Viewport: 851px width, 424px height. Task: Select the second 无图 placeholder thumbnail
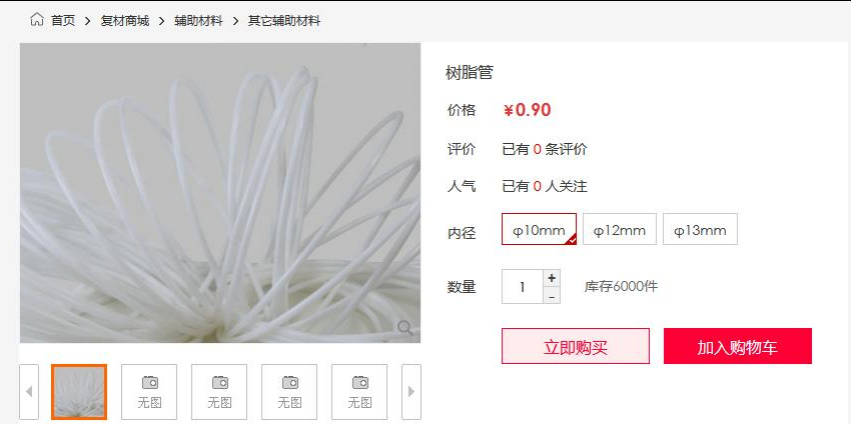[219, 391]
